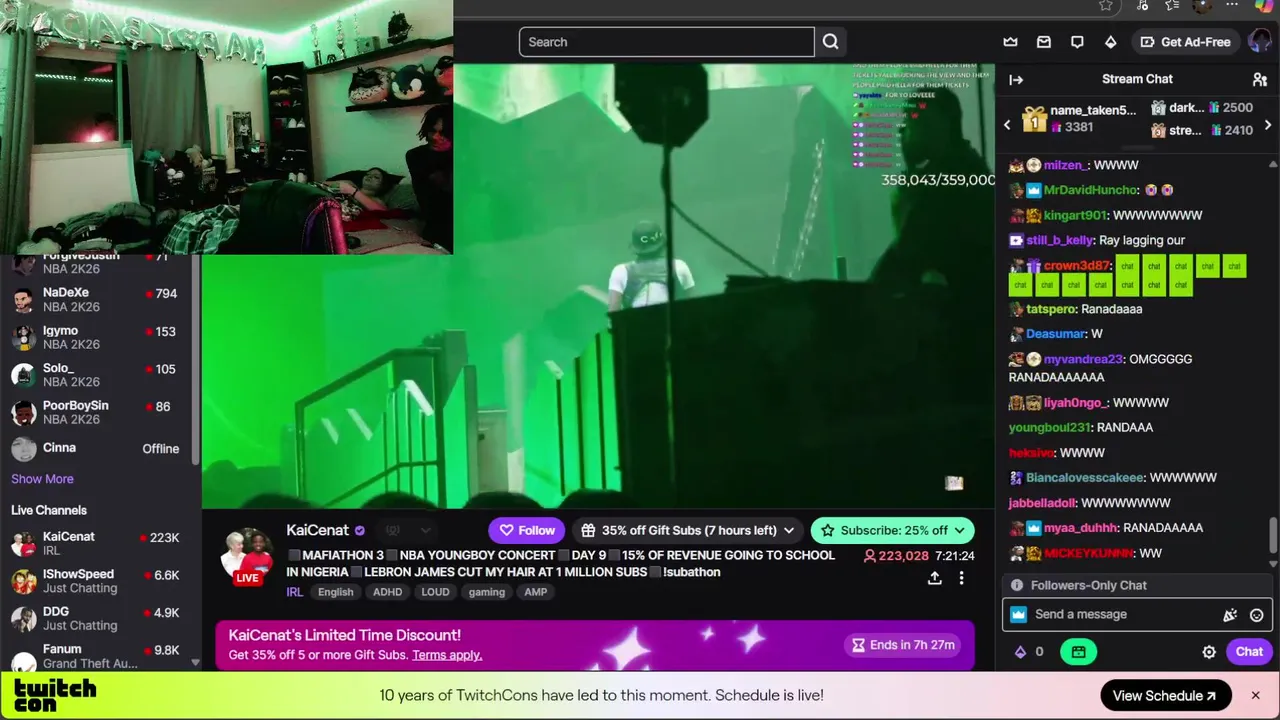Open the Bits diamond icon in header
The height and width of the screenshot is (720, 1280).
[x=1110, y=42]
